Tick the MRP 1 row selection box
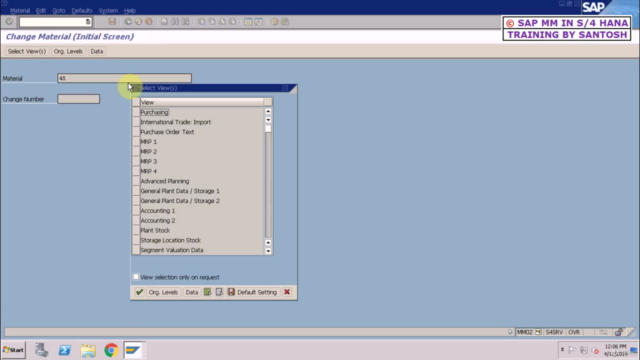The width and height of the screenshot is (640, 360). [x=136, y=142]
